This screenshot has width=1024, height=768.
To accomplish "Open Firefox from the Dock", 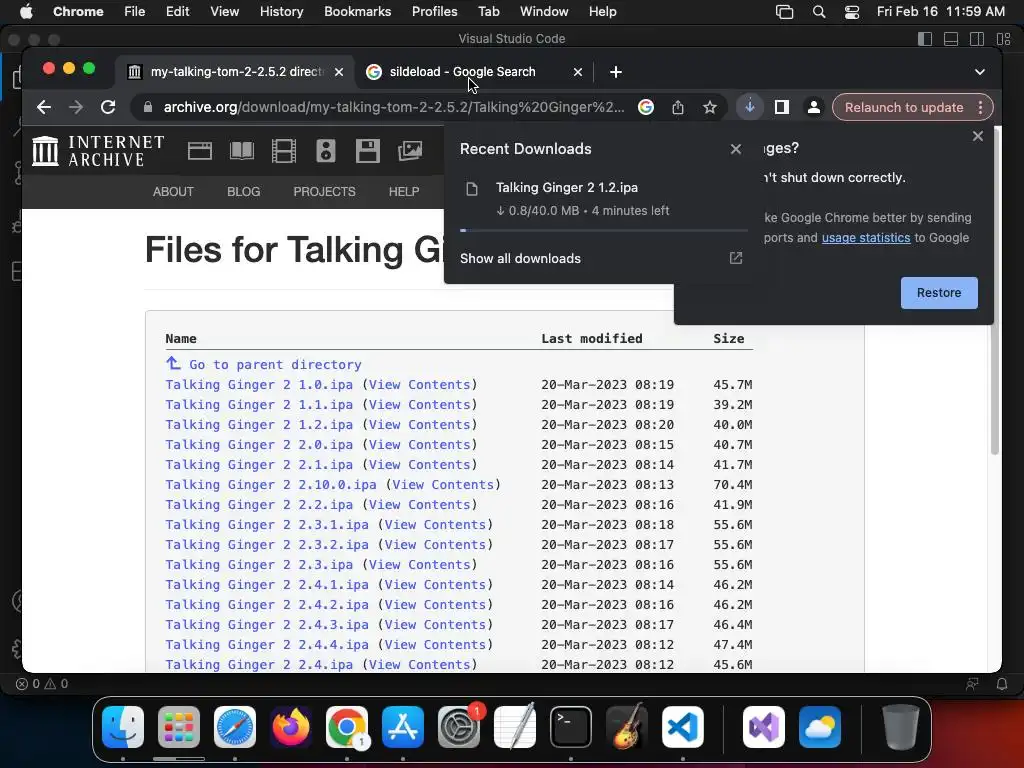I will click(x=291, y=727).
